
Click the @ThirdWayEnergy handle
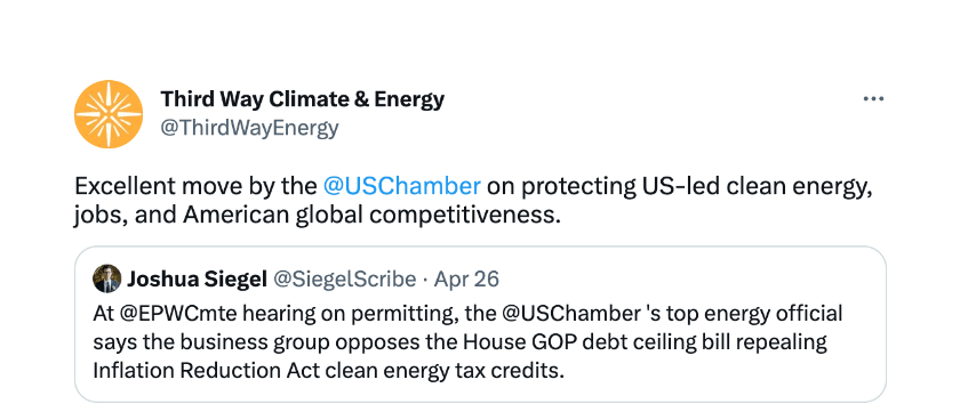[249, 128]
